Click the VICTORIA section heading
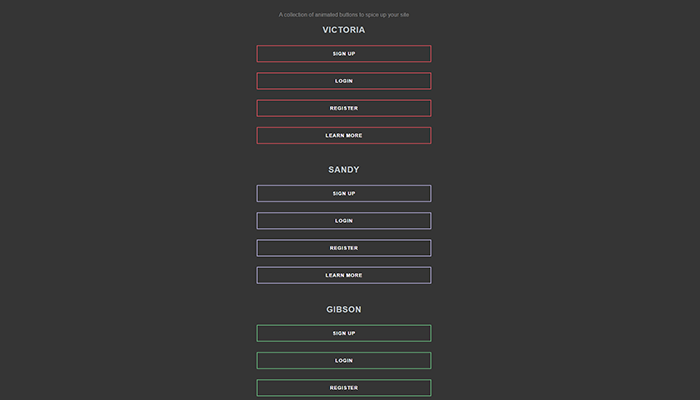 tap(344, 30)
